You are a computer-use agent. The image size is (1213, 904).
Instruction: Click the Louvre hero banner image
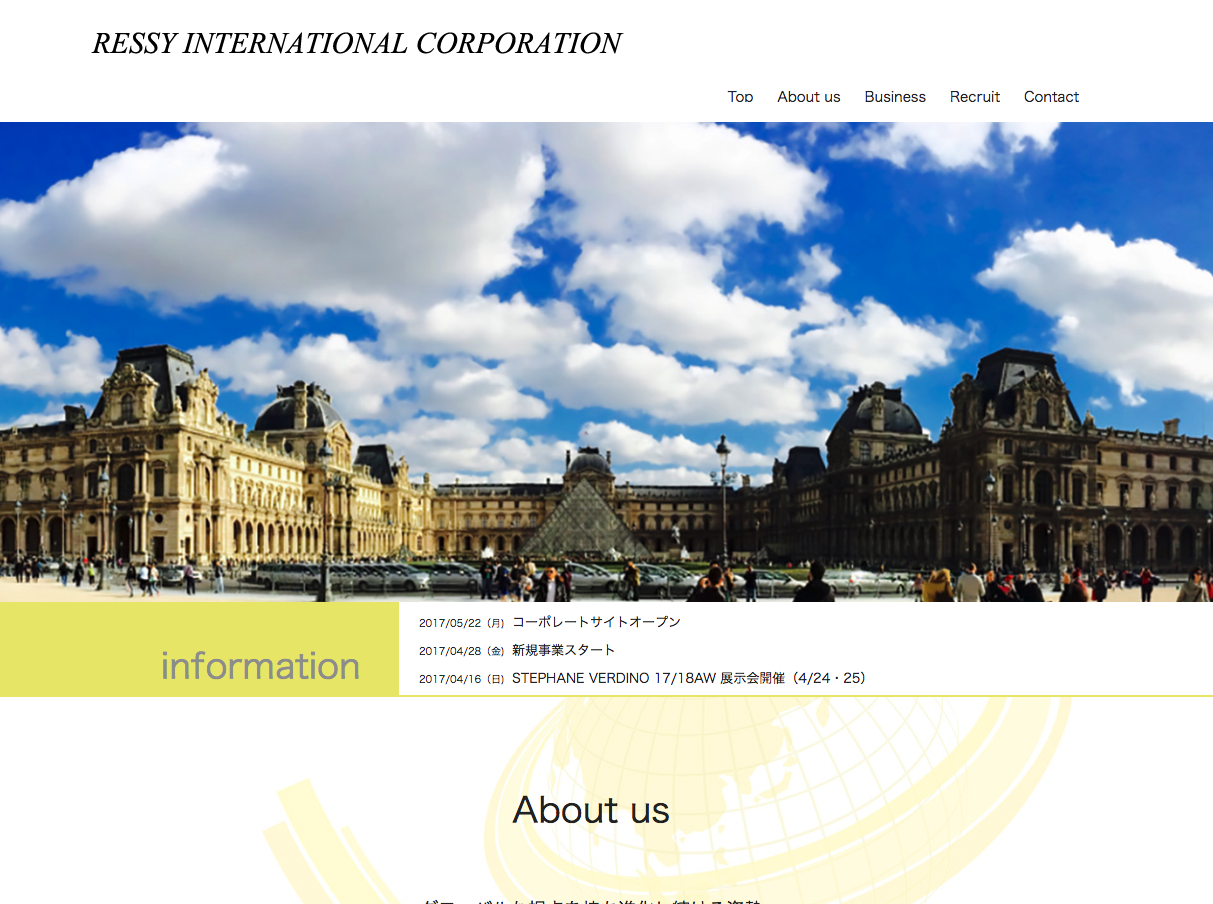pos(606,362)
